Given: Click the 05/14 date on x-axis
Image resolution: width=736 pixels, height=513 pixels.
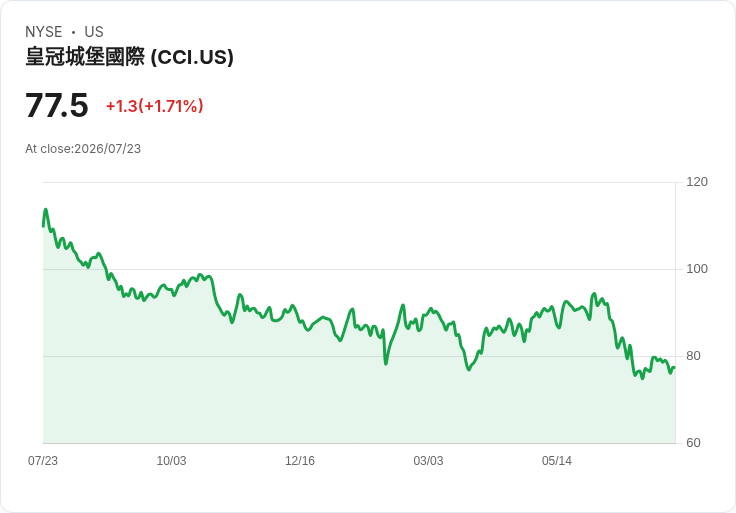Looking at the screenshot, I should [557, 460].
